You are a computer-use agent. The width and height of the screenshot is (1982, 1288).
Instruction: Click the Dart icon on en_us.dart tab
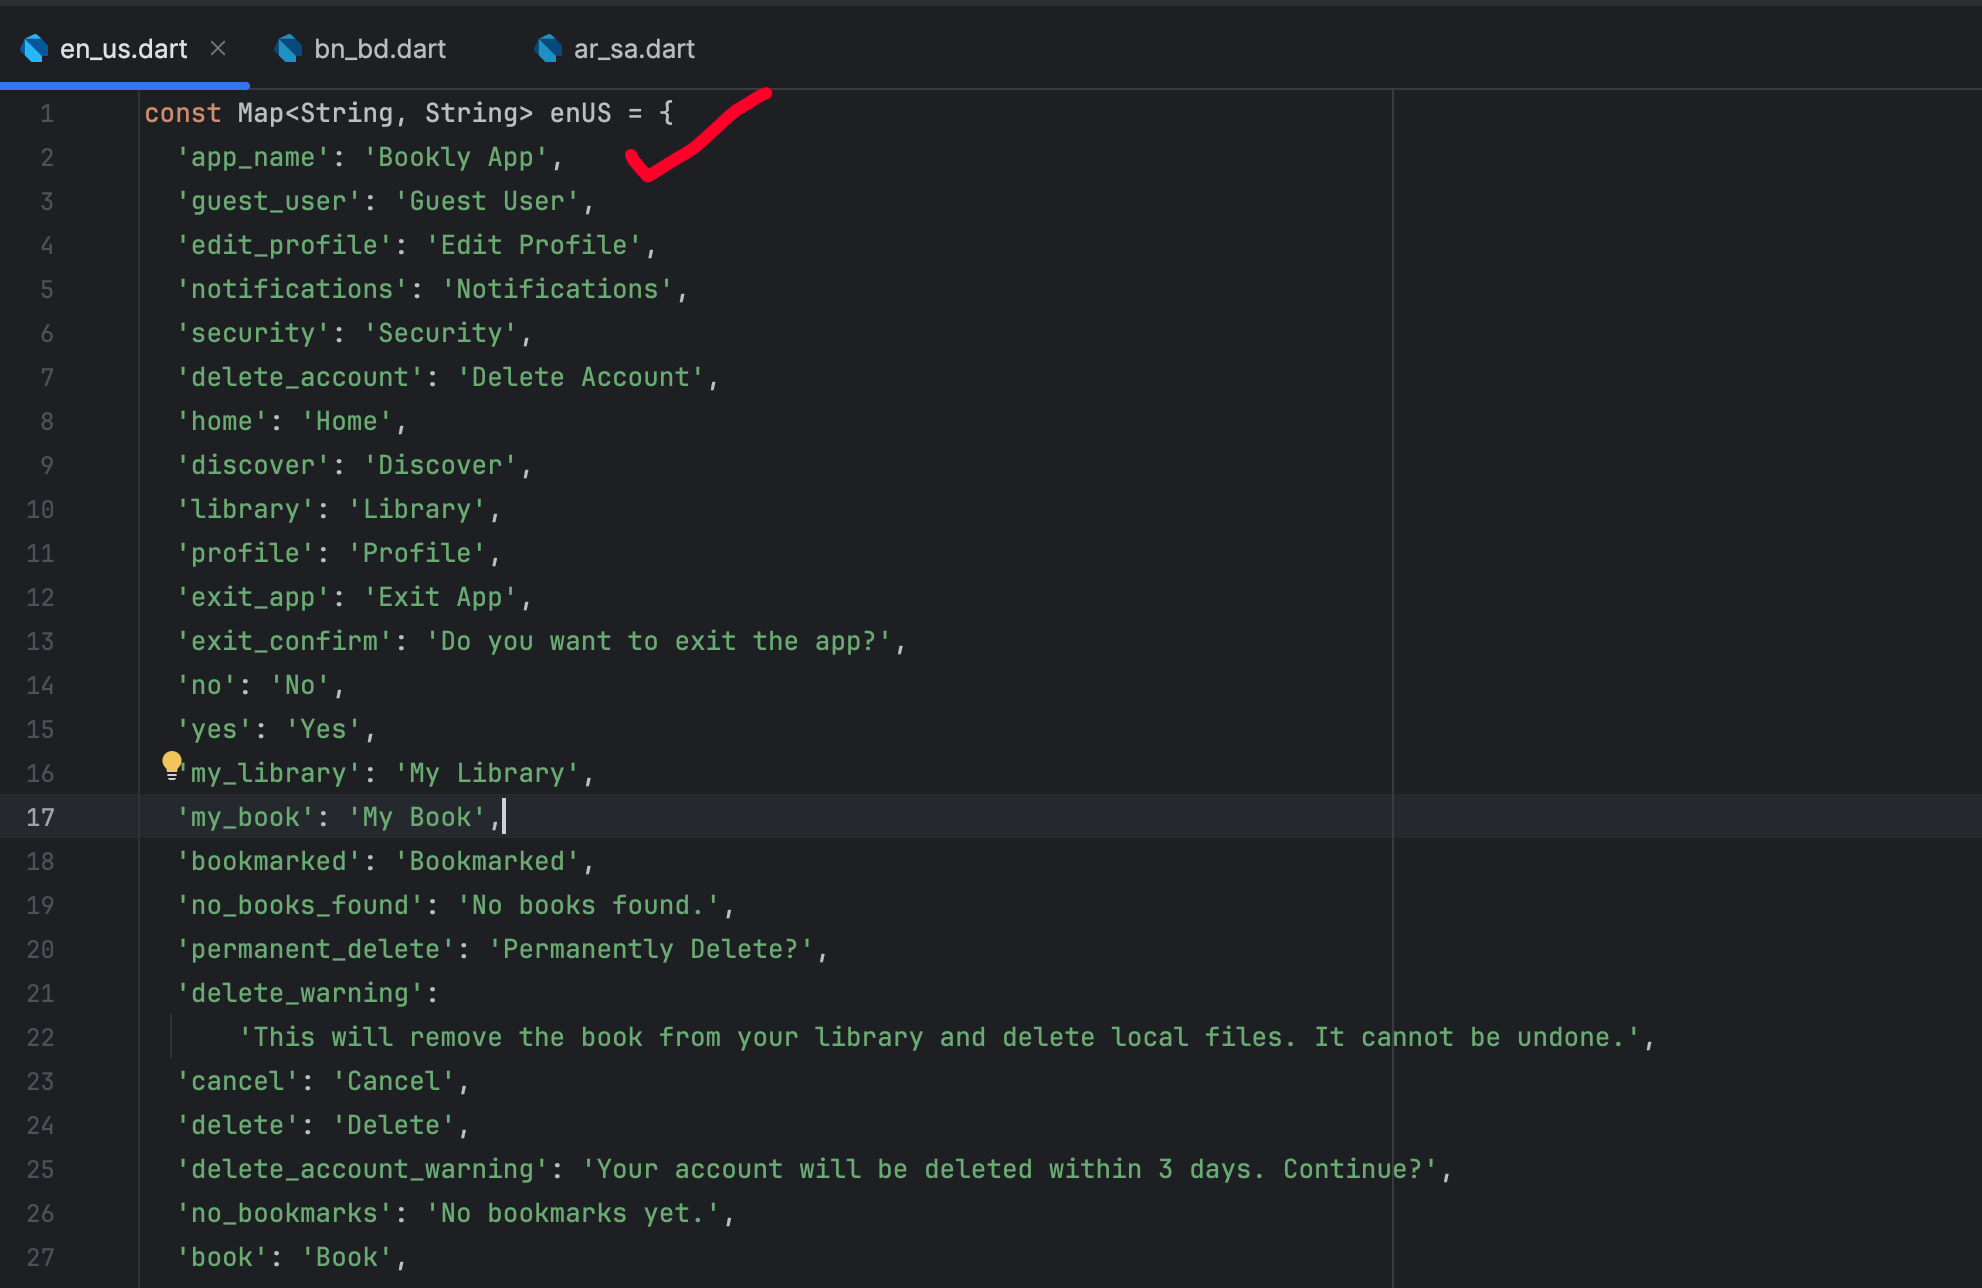(34, 48)
